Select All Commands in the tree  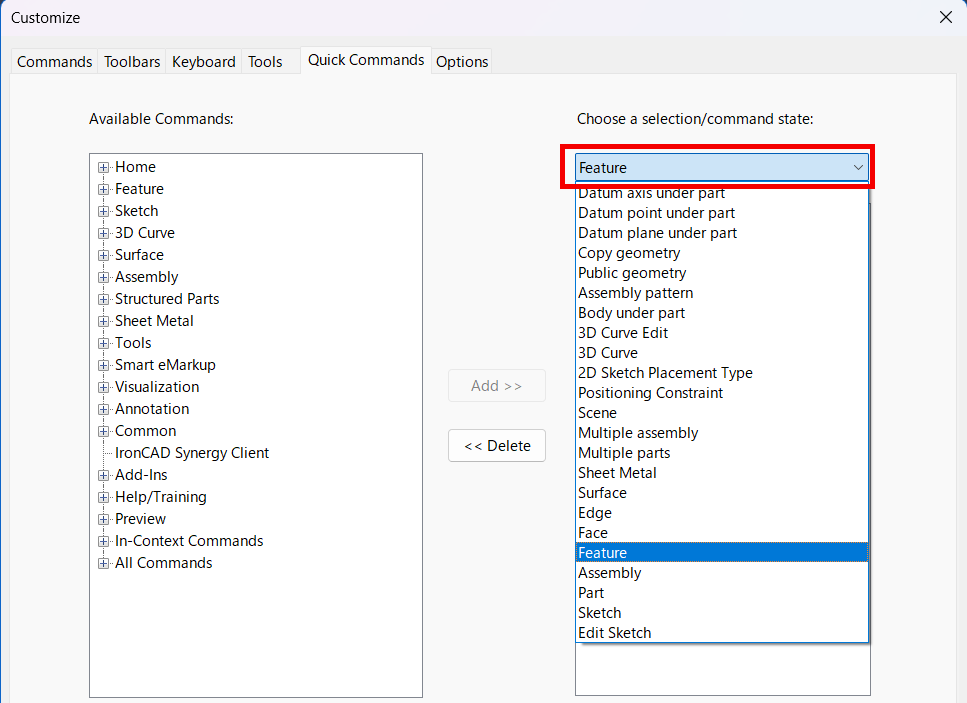(x=163, y=563)
